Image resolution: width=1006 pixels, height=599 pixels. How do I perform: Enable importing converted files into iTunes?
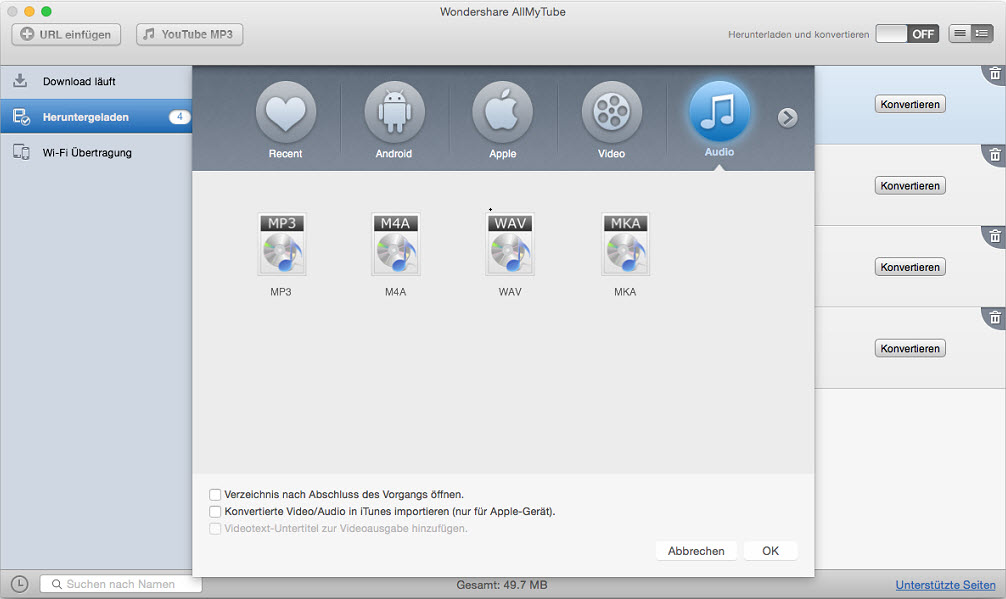click(x=215, y=512)
